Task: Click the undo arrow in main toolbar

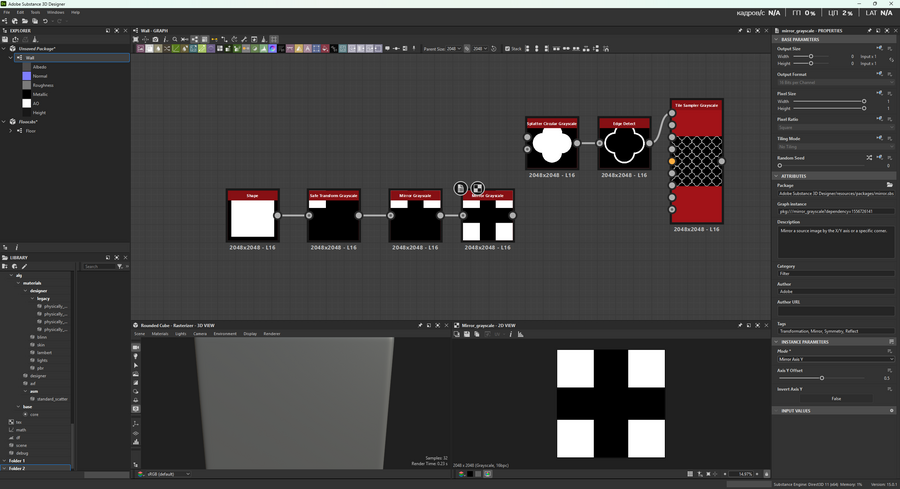Action: pos(45,21)
